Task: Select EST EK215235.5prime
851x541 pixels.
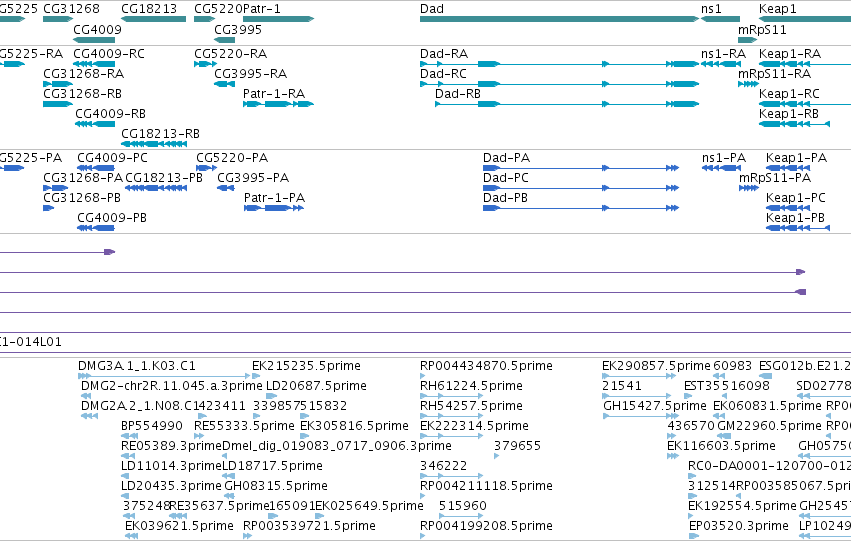Action: (256, 376)
